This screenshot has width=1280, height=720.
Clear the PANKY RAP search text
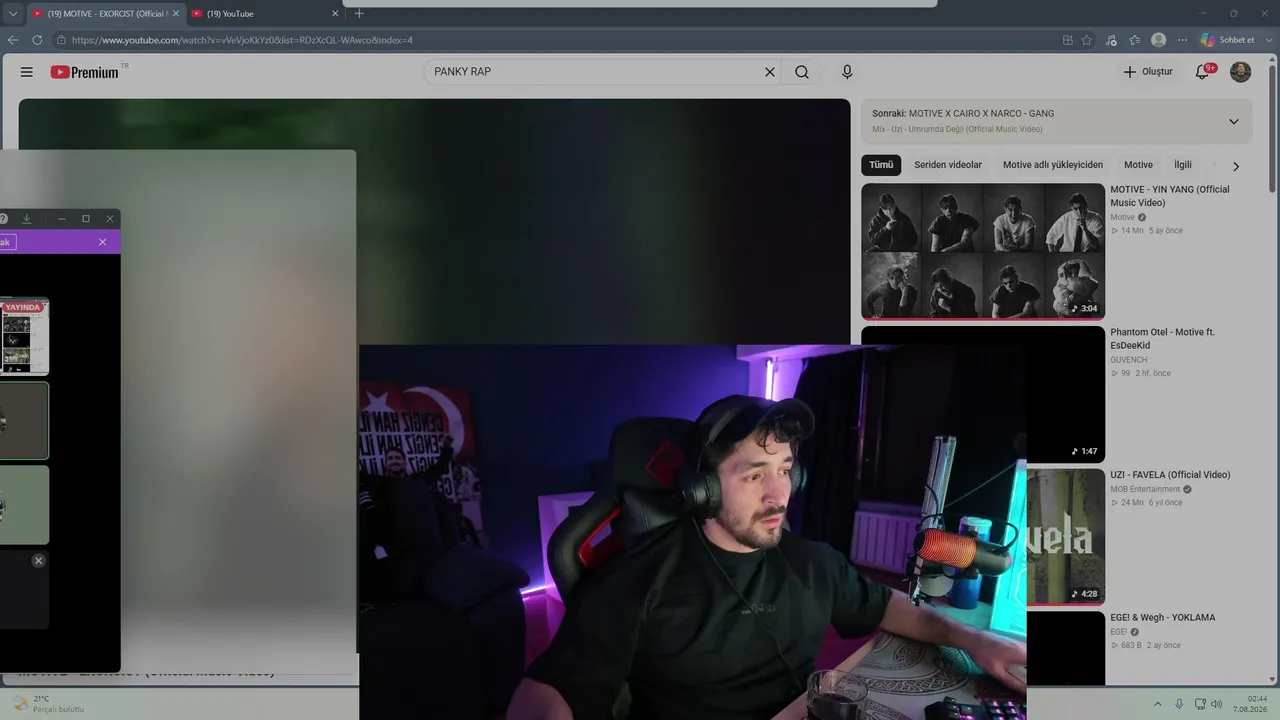(x=770, y=72)
